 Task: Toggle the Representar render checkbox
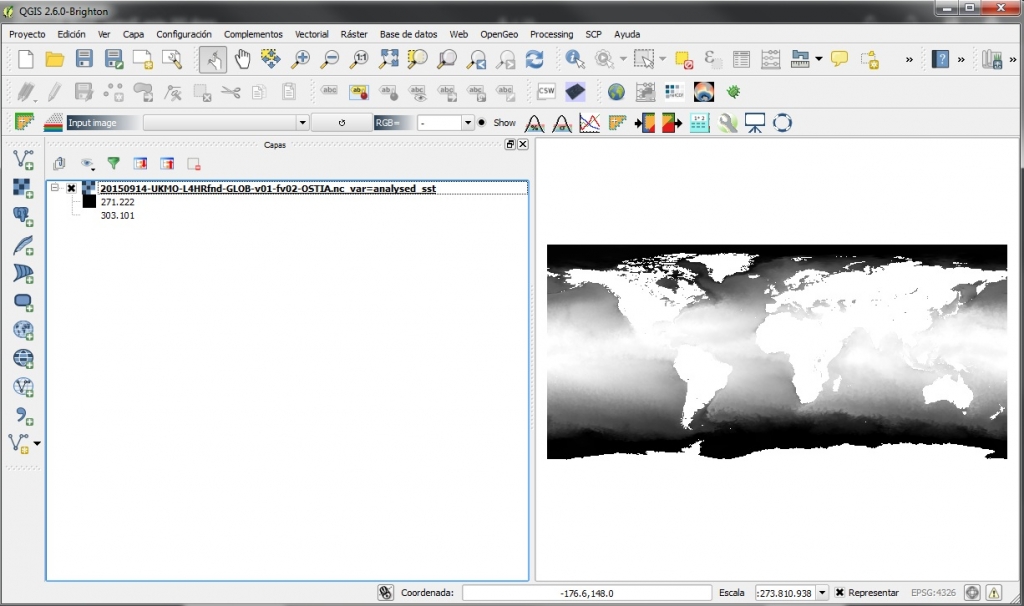coord(840,593)
